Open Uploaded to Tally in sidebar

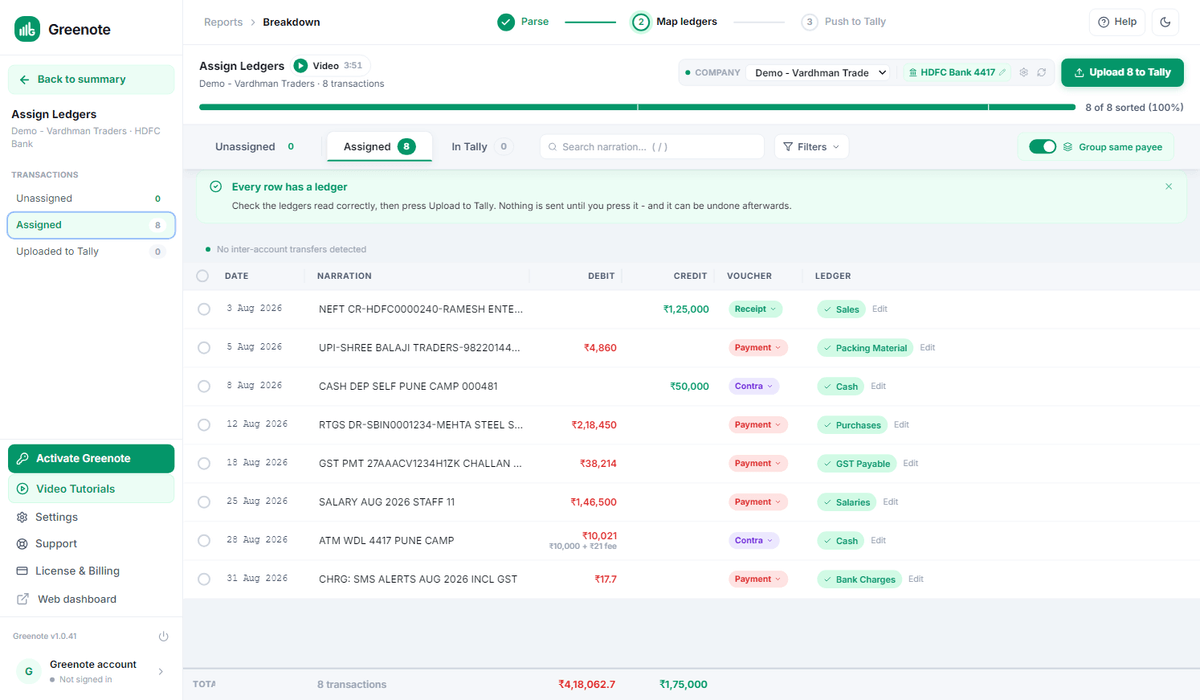point(91,252)
